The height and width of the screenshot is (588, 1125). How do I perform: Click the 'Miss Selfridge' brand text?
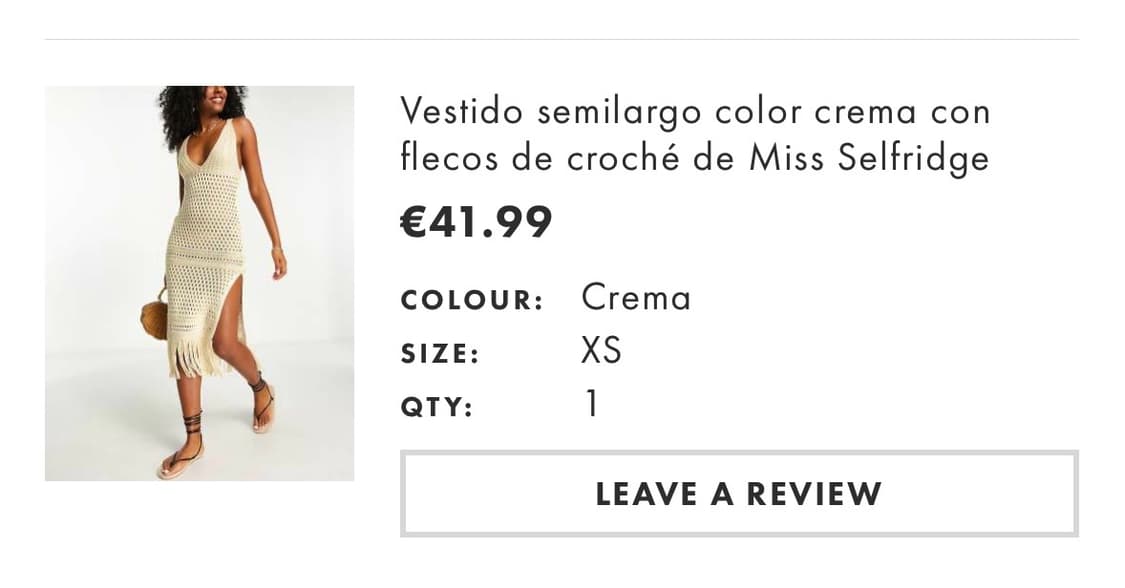click(x=868, y=157)
